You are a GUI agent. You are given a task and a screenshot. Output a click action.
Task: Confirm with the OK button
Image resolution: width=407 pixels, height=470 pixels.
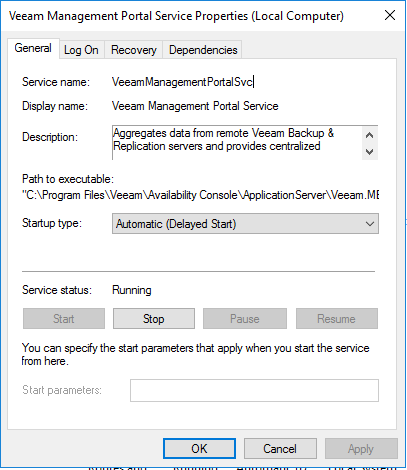click(199, 449)
